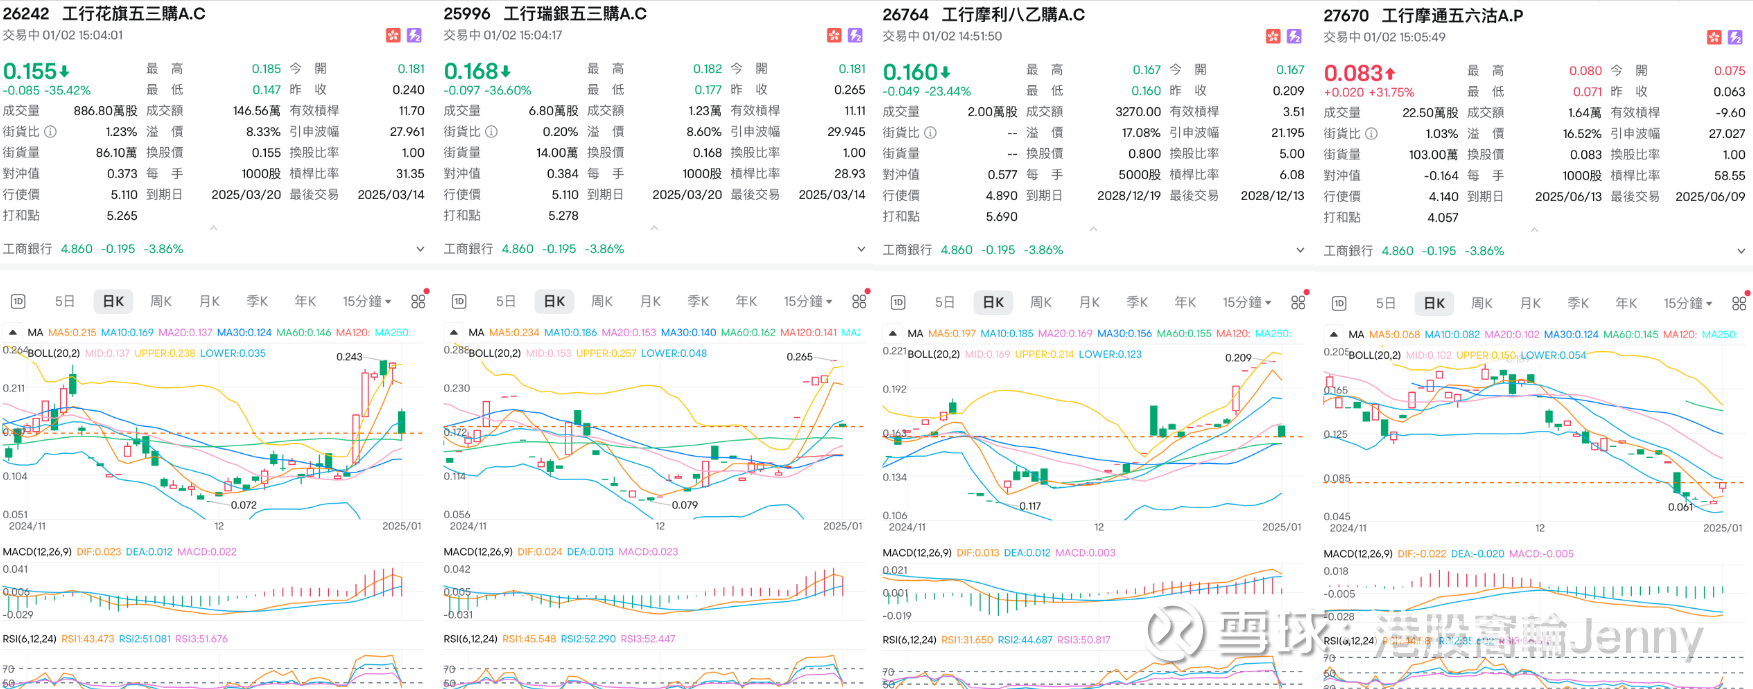Expand the 工商銀行 underlying row chevron in panel 27670
1753x689 pixels.
click(1741, 251)
